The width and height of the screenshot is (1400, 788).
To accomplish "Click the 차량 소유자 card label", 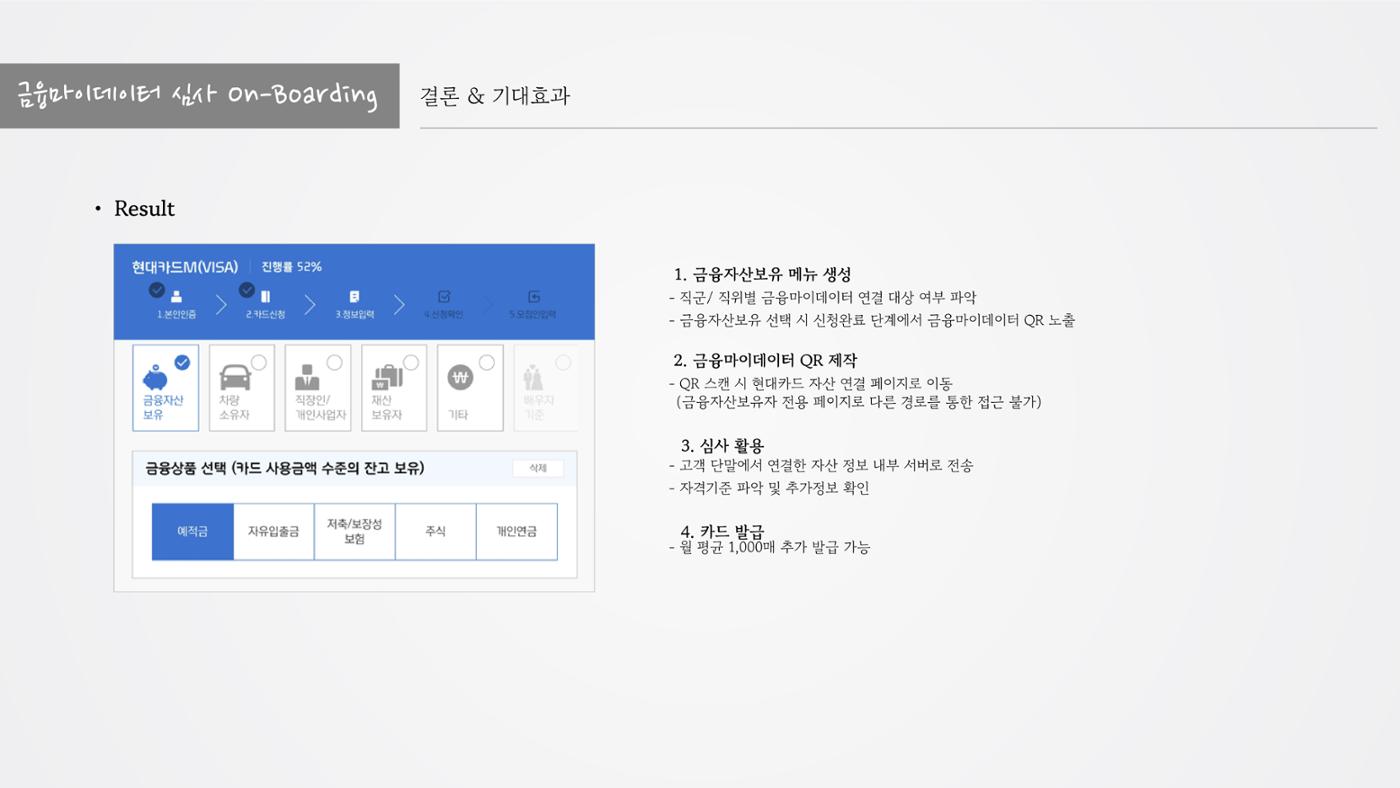I will pyautogui.click(x=234, y=407).
